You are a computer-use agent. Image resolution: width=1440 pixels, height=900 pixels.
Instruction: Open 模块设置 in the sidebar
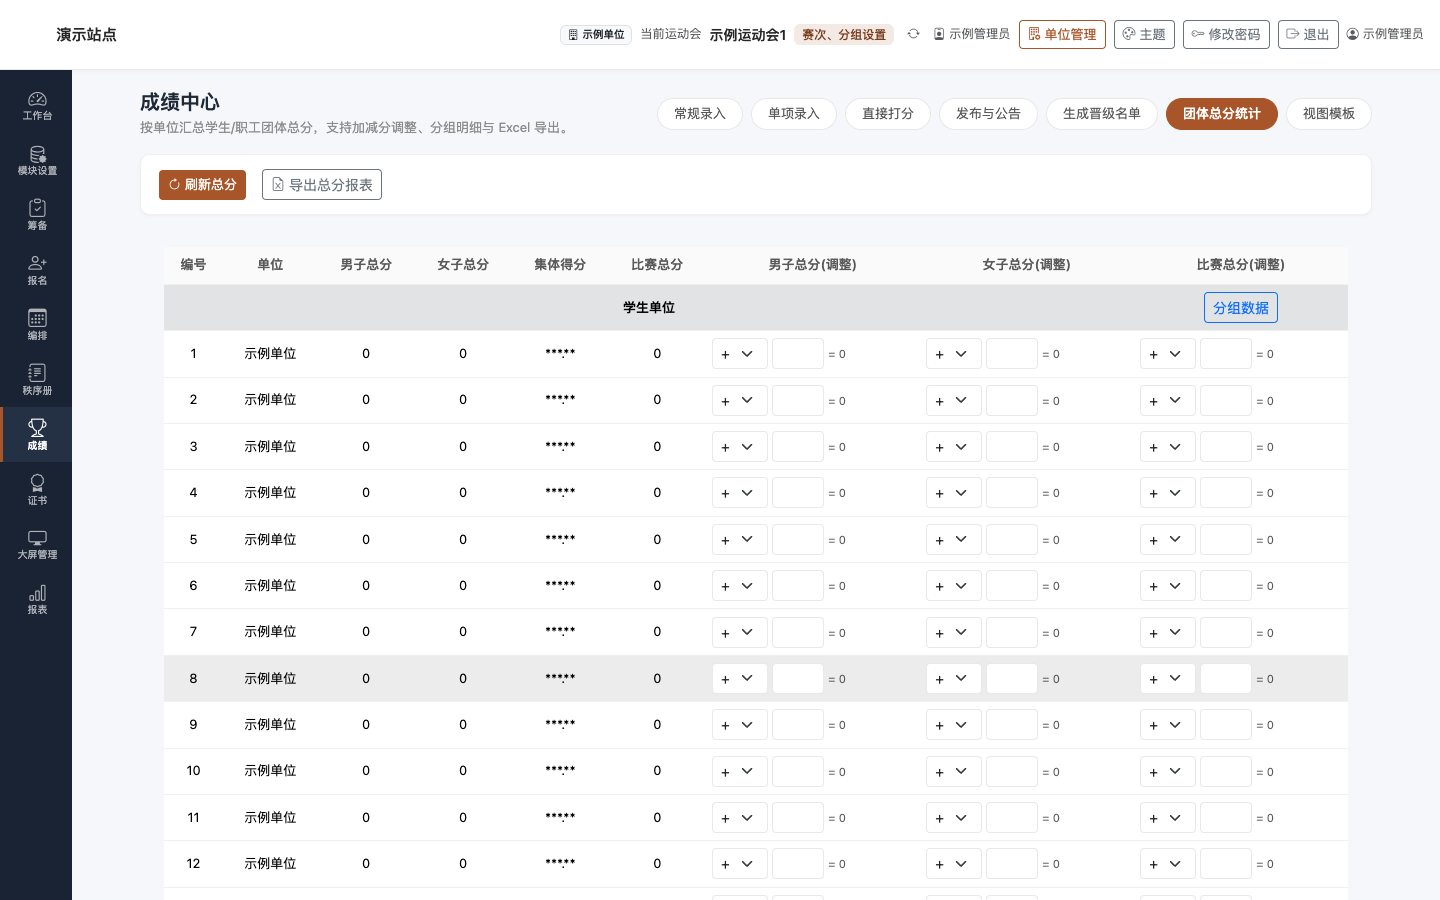pos(37,160)
